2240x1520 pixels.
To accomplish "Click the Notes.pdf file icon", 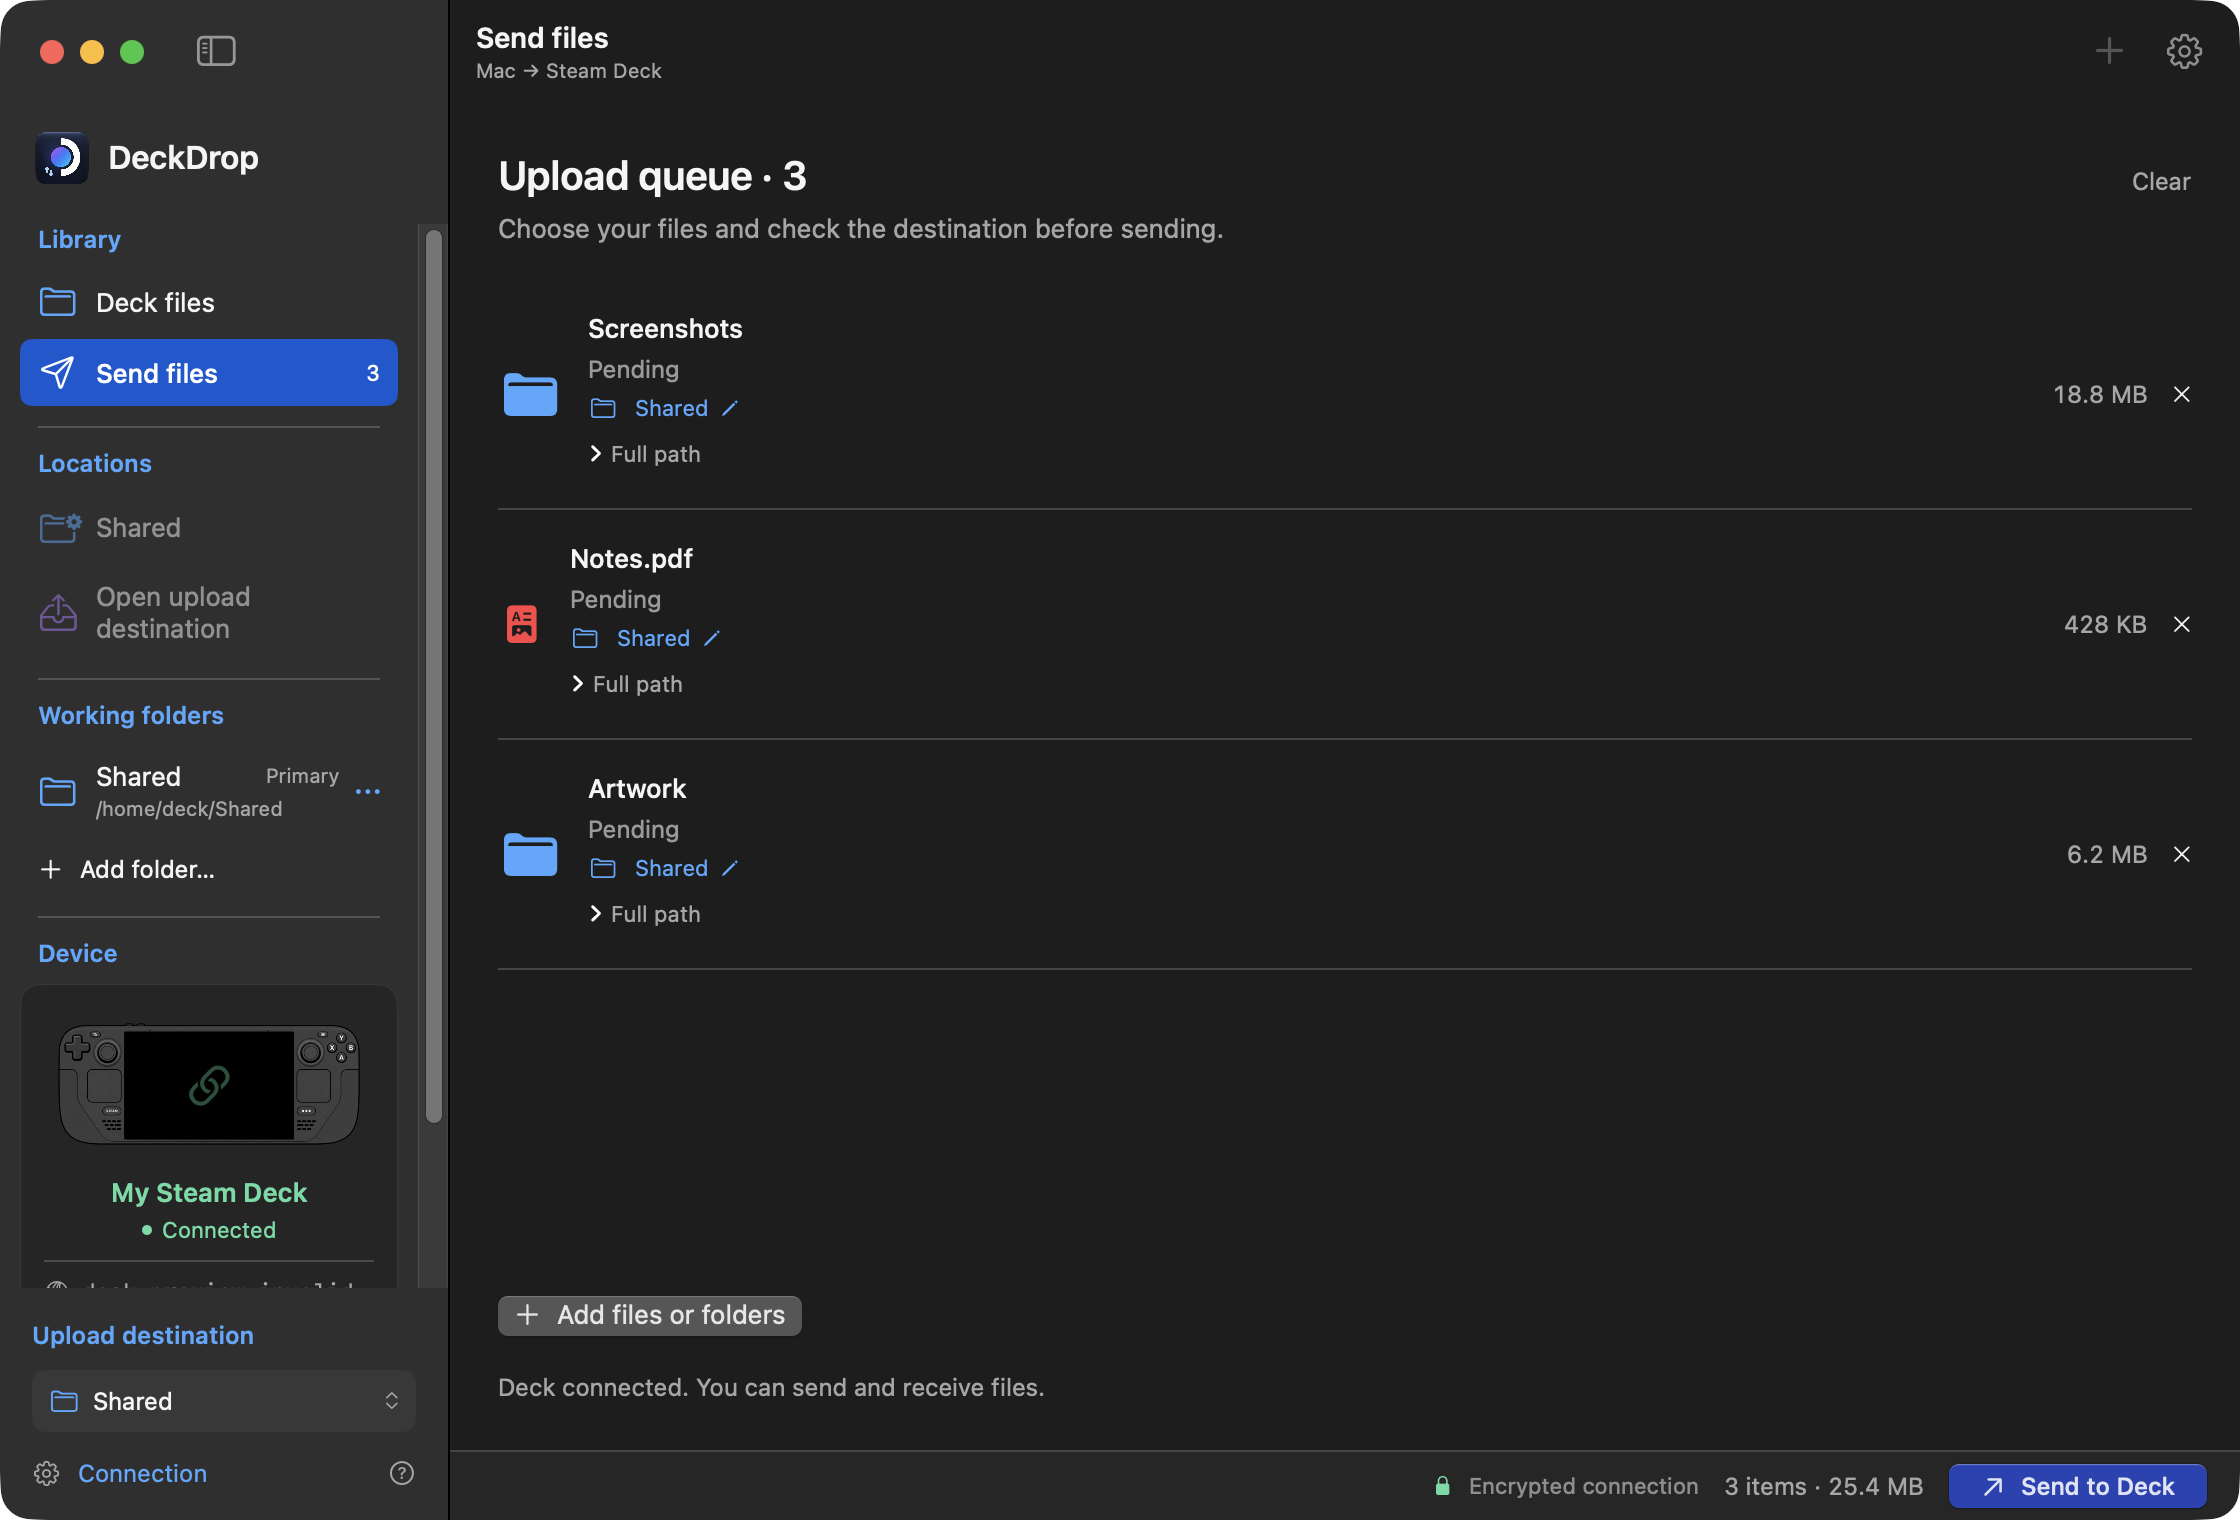I will point(522,624).
